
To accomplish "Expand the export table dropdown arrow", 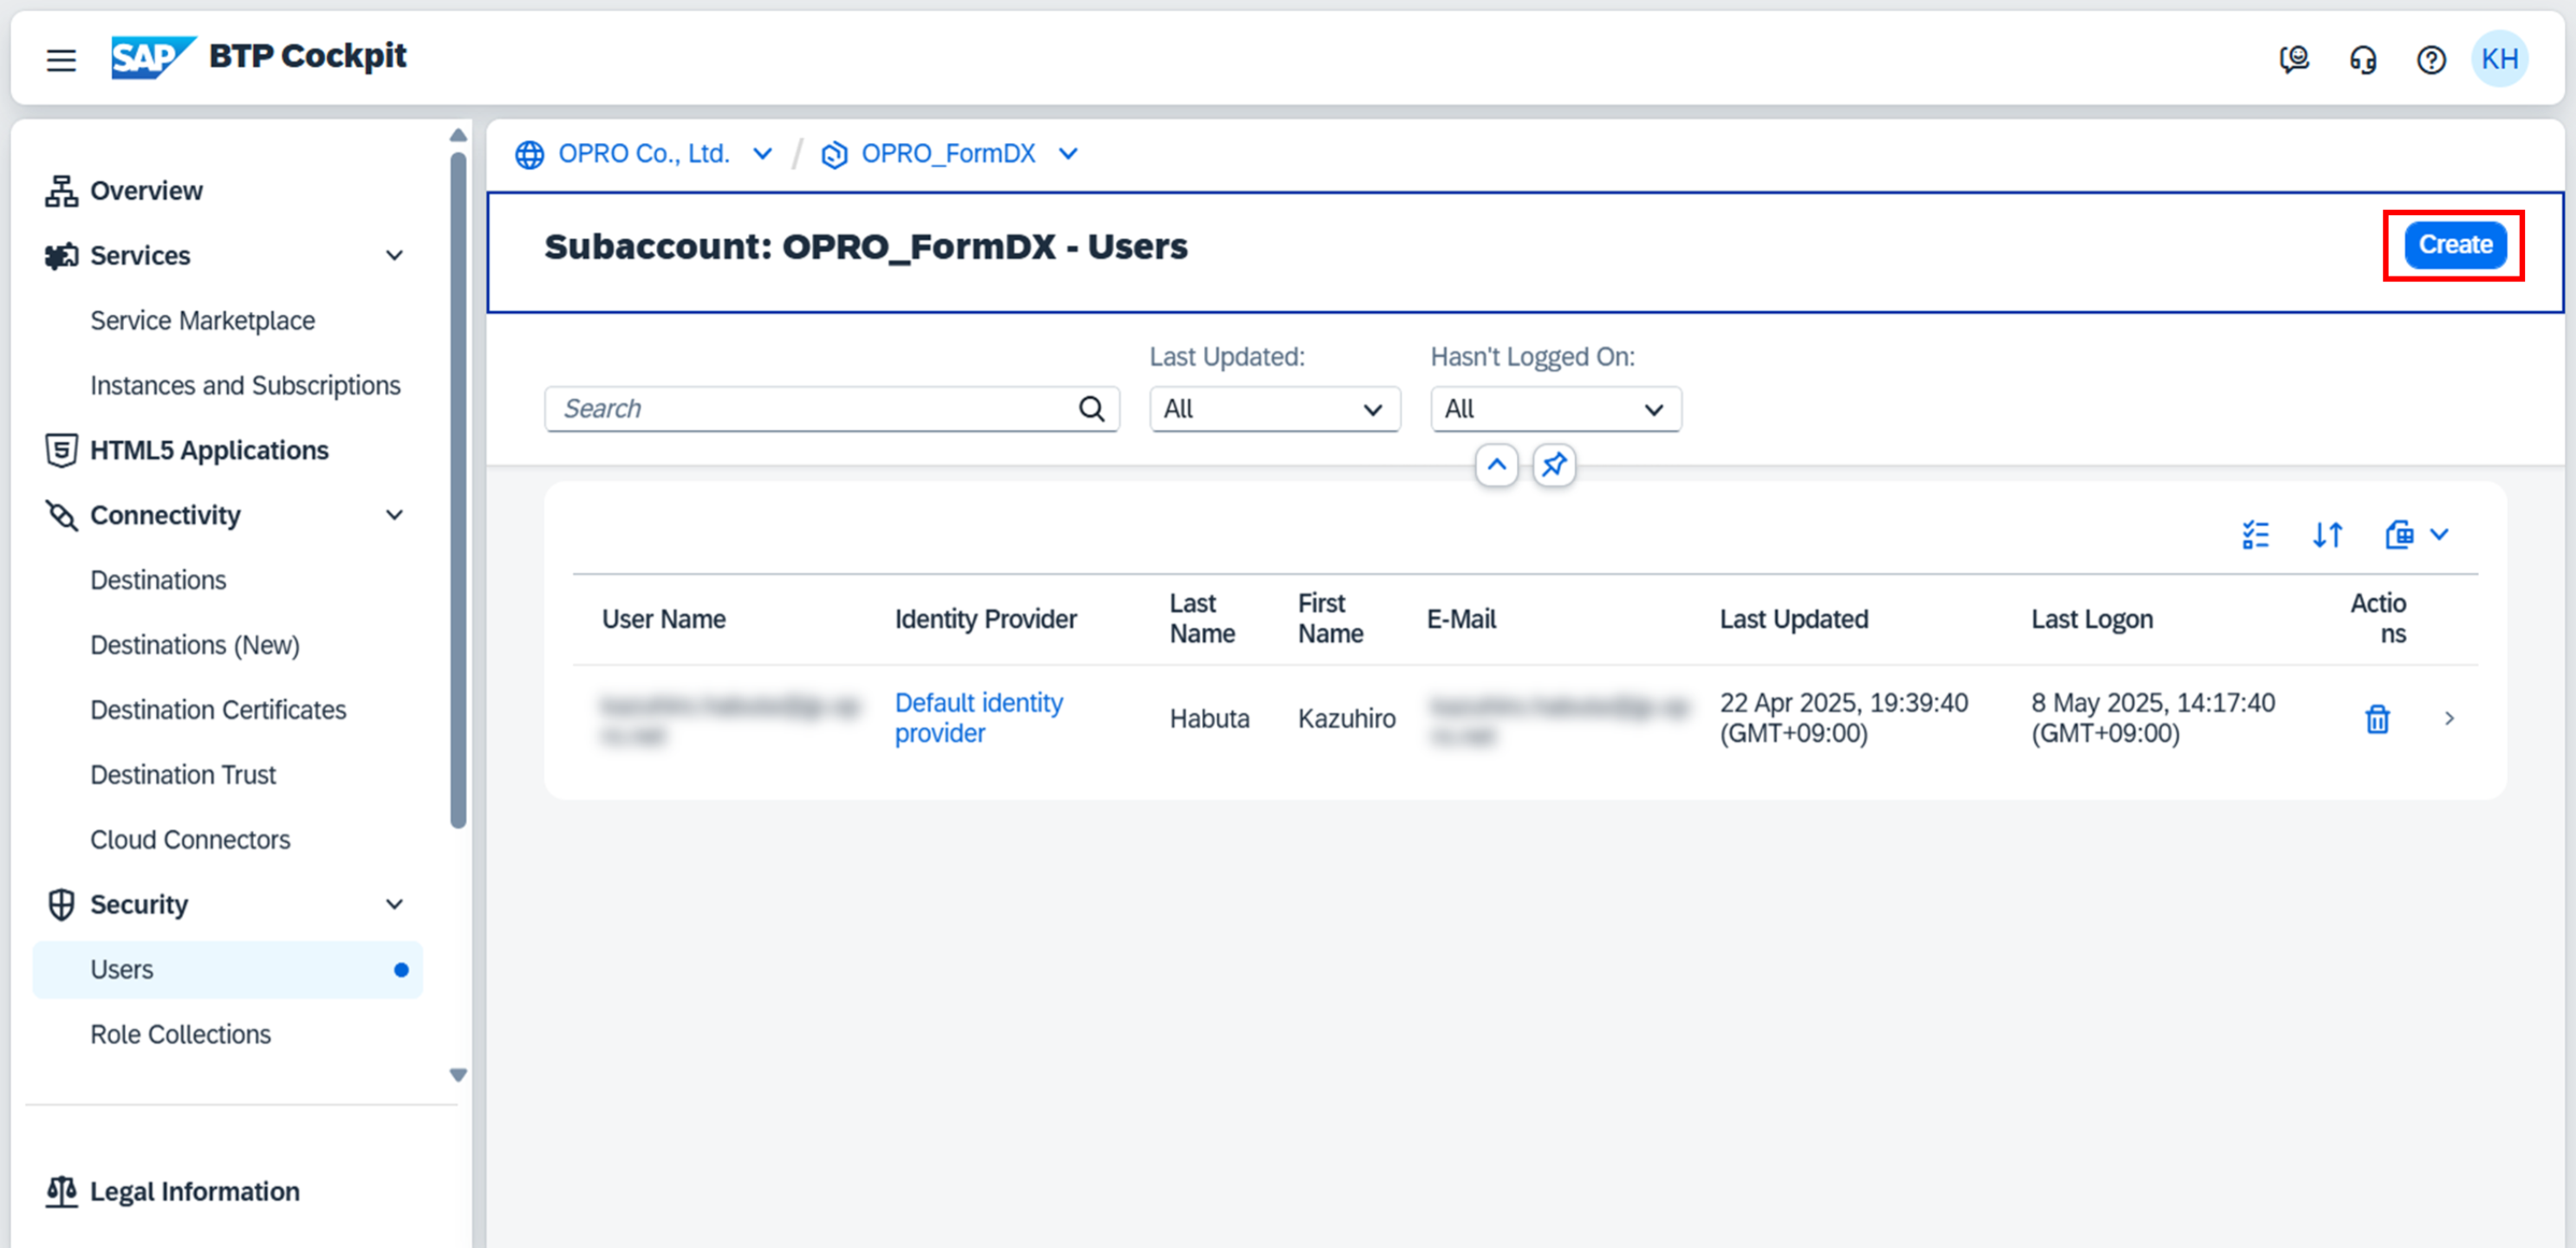I will click(2439, 535).
